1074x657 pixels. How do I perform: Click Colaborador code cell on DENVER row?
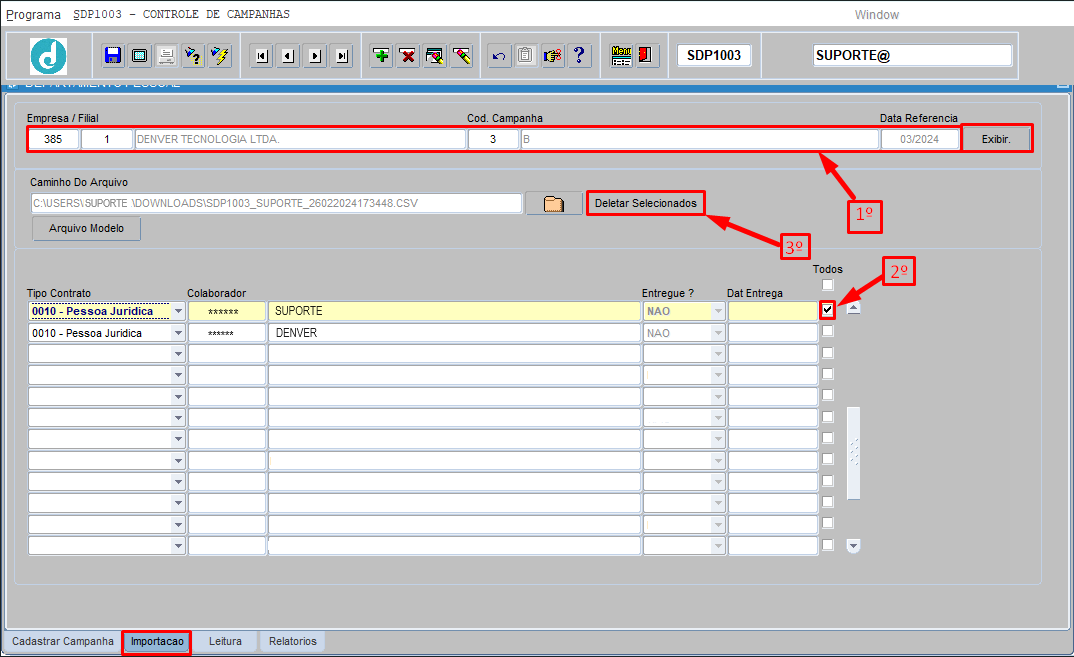pyautogui.click(x=227, y=333)
